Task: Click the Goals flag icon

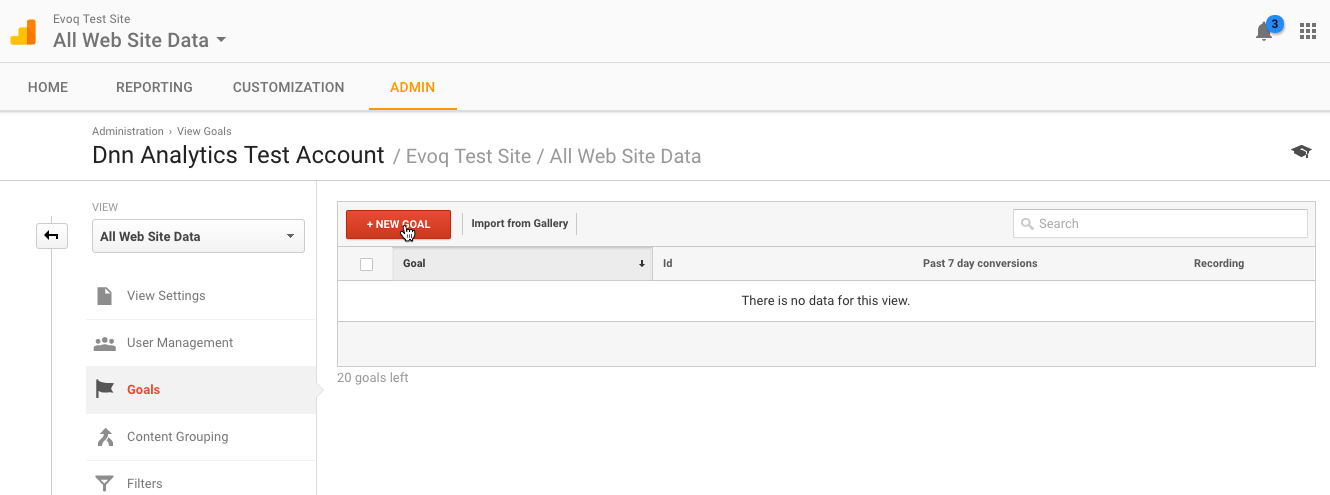Action: coord(104,390)
